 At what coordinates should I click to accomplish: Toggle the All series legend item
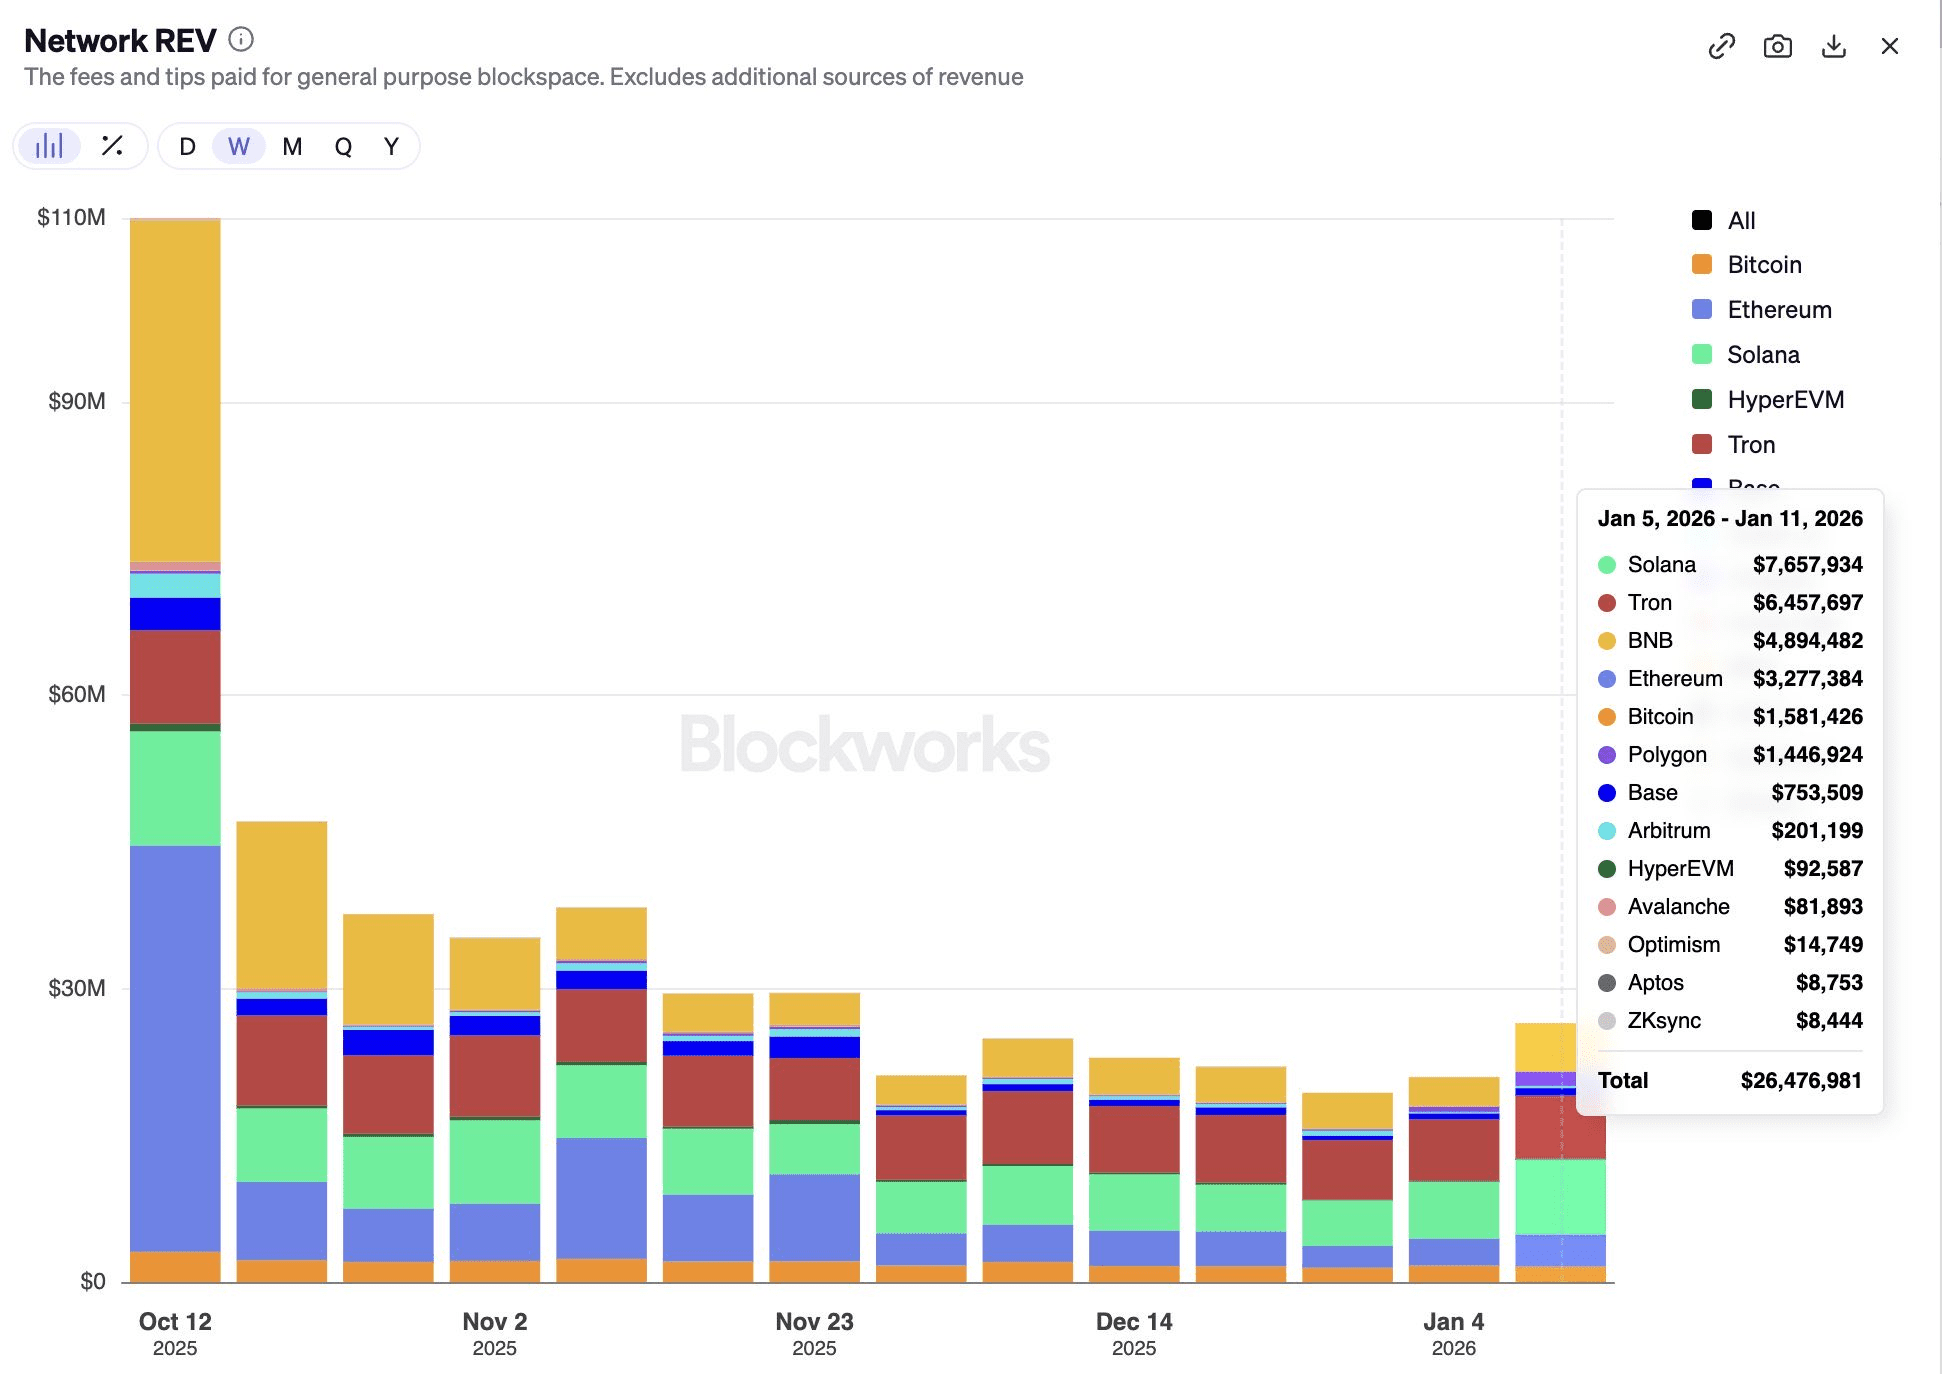click(x=1740, y=220)
